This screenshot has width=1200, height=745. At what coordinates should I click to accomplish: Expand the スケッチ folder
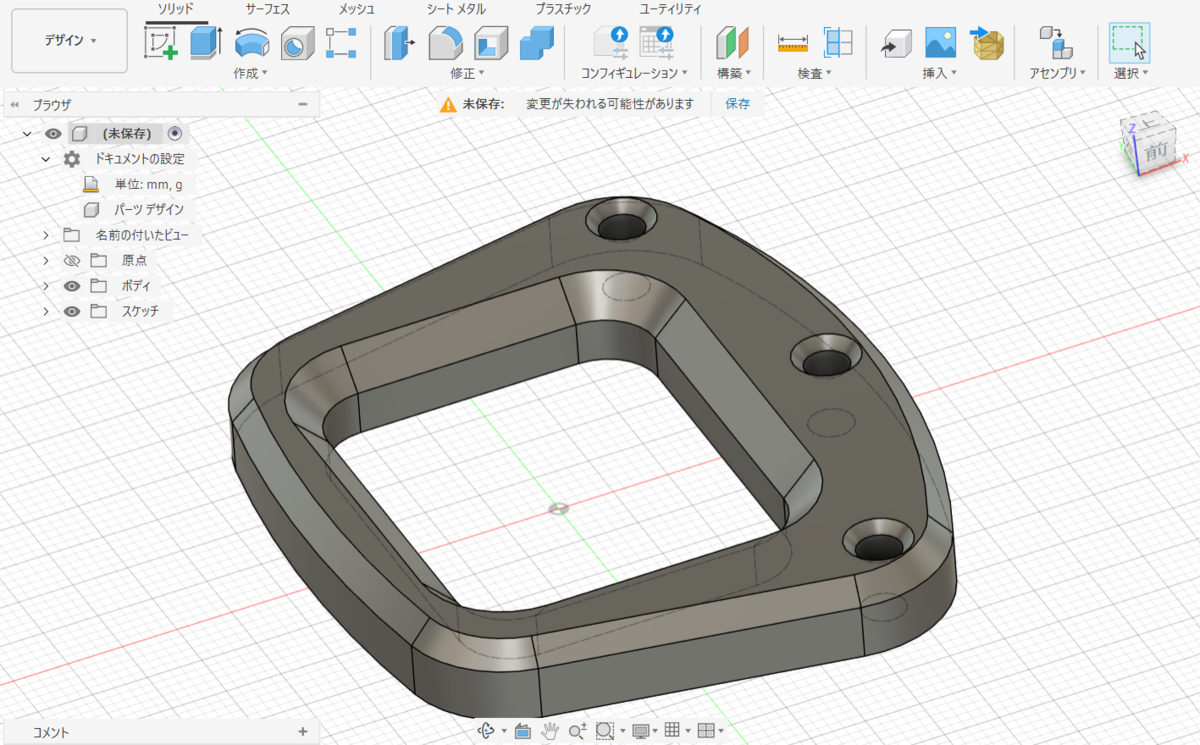(46, 311)
